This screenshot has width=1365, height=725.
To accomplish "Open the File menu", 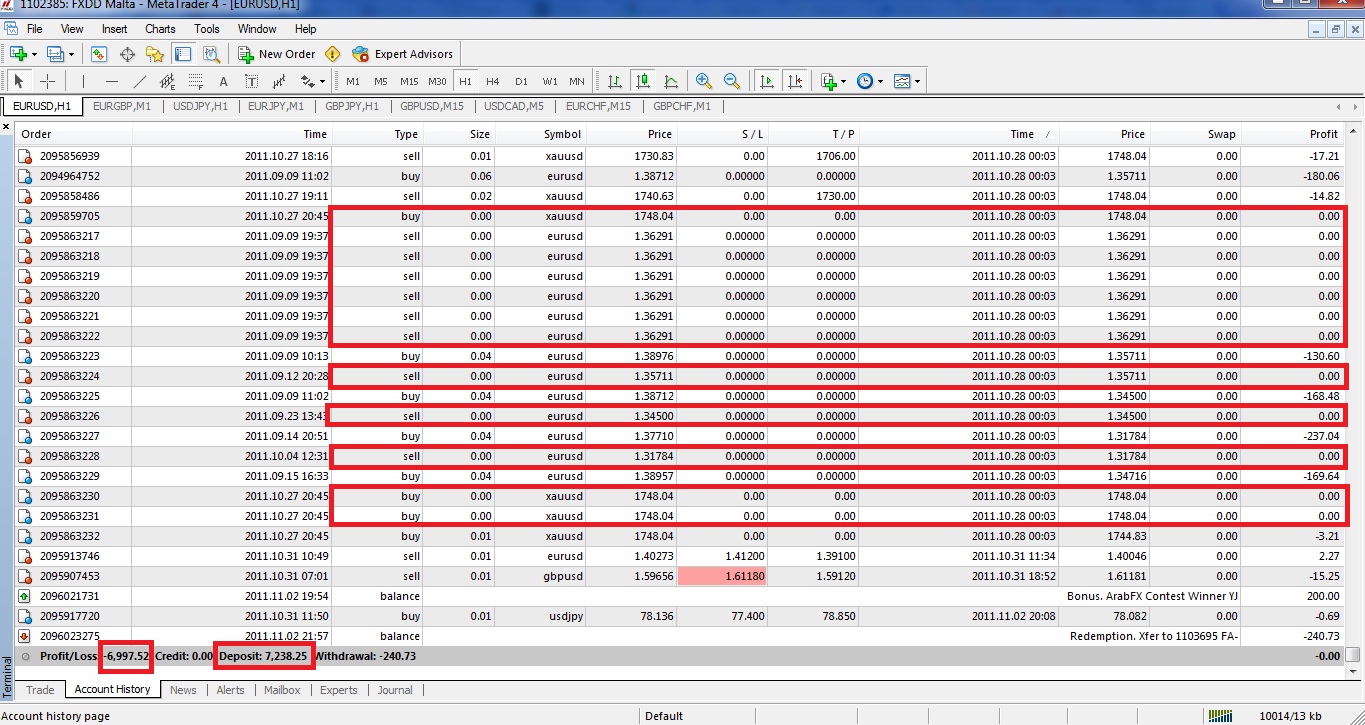I will (x=34, y=29).
